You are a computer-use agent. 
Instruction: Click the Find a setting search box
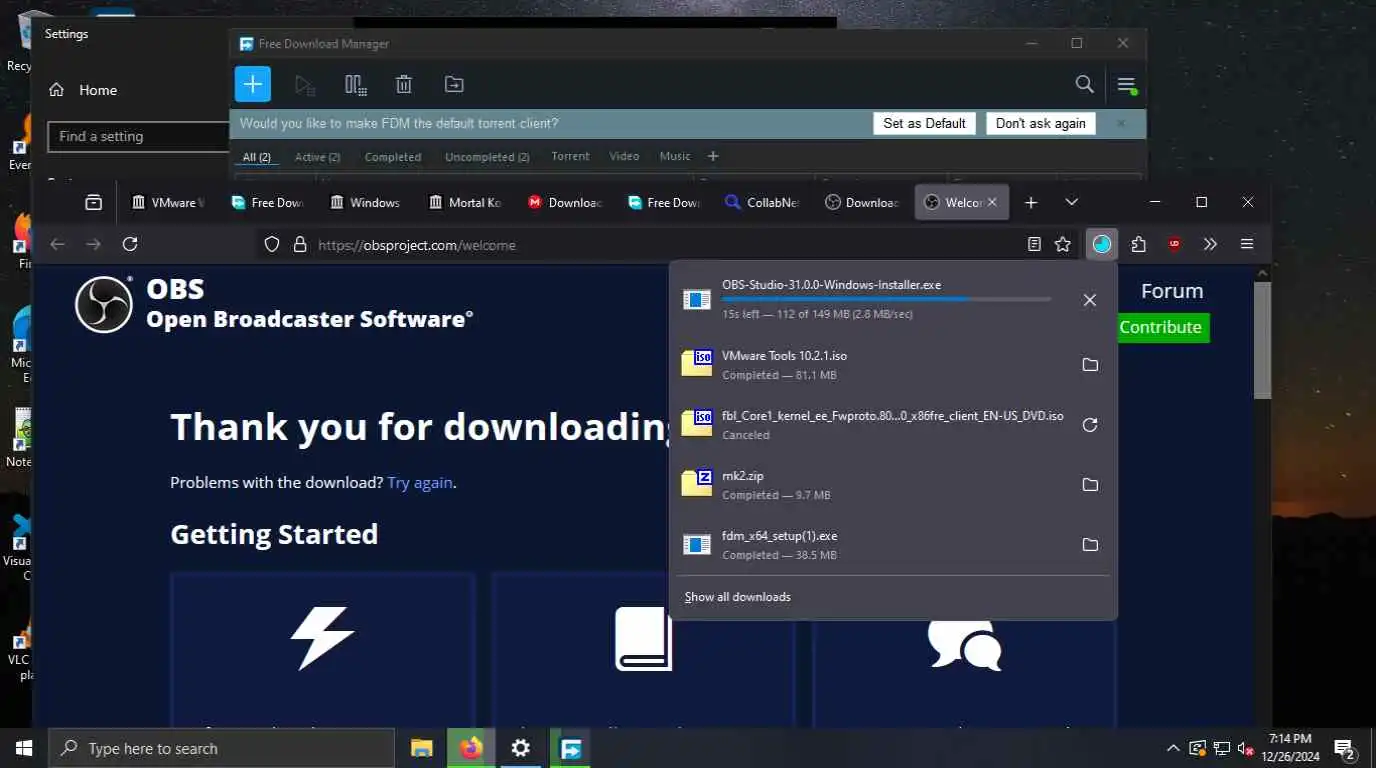coord(138,136)
